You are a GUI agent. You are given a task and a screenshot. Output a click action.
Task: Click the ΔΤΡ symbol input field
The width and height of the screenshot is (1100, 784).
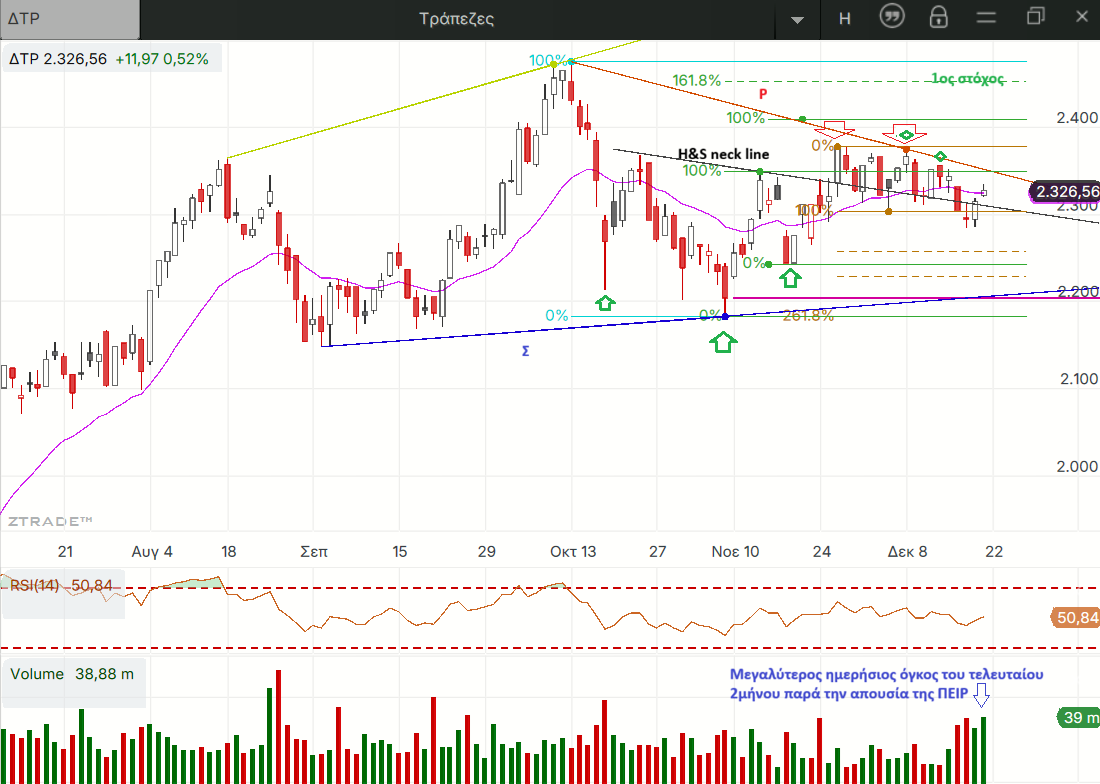(x=70, y=19)
